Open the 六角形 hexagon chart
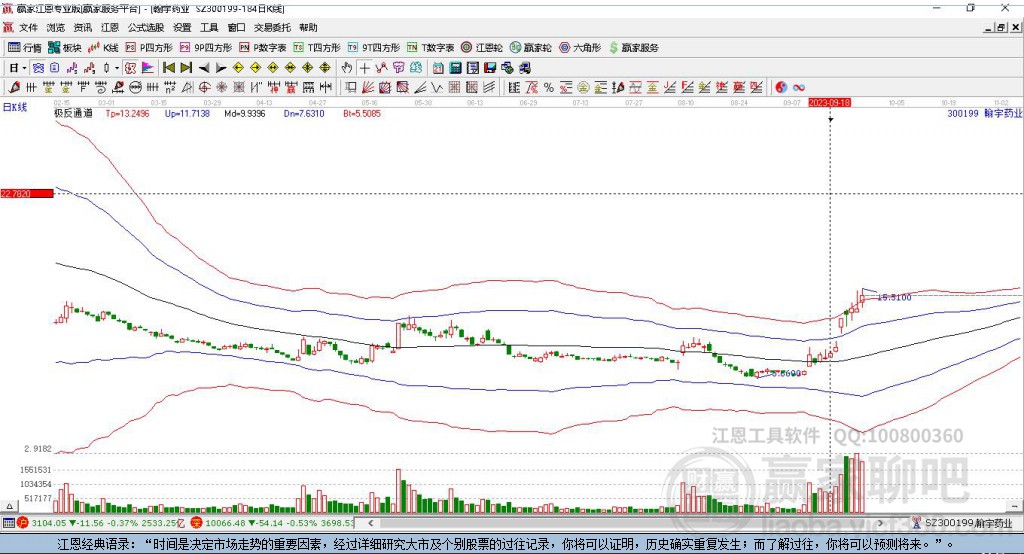Image resolution: width=1024 pixels, height=554 pixels. tap(580, 48)
